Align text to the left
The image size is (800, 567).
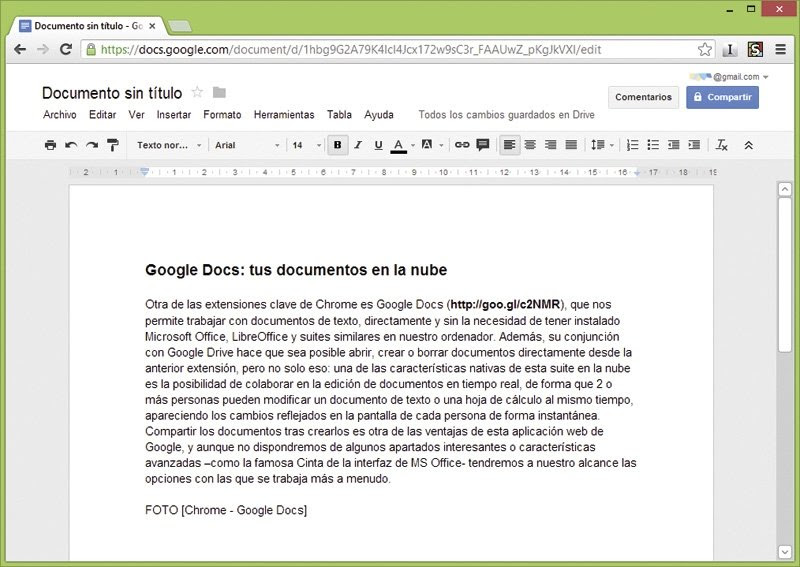pyautogui.click(x=509, y=145)
